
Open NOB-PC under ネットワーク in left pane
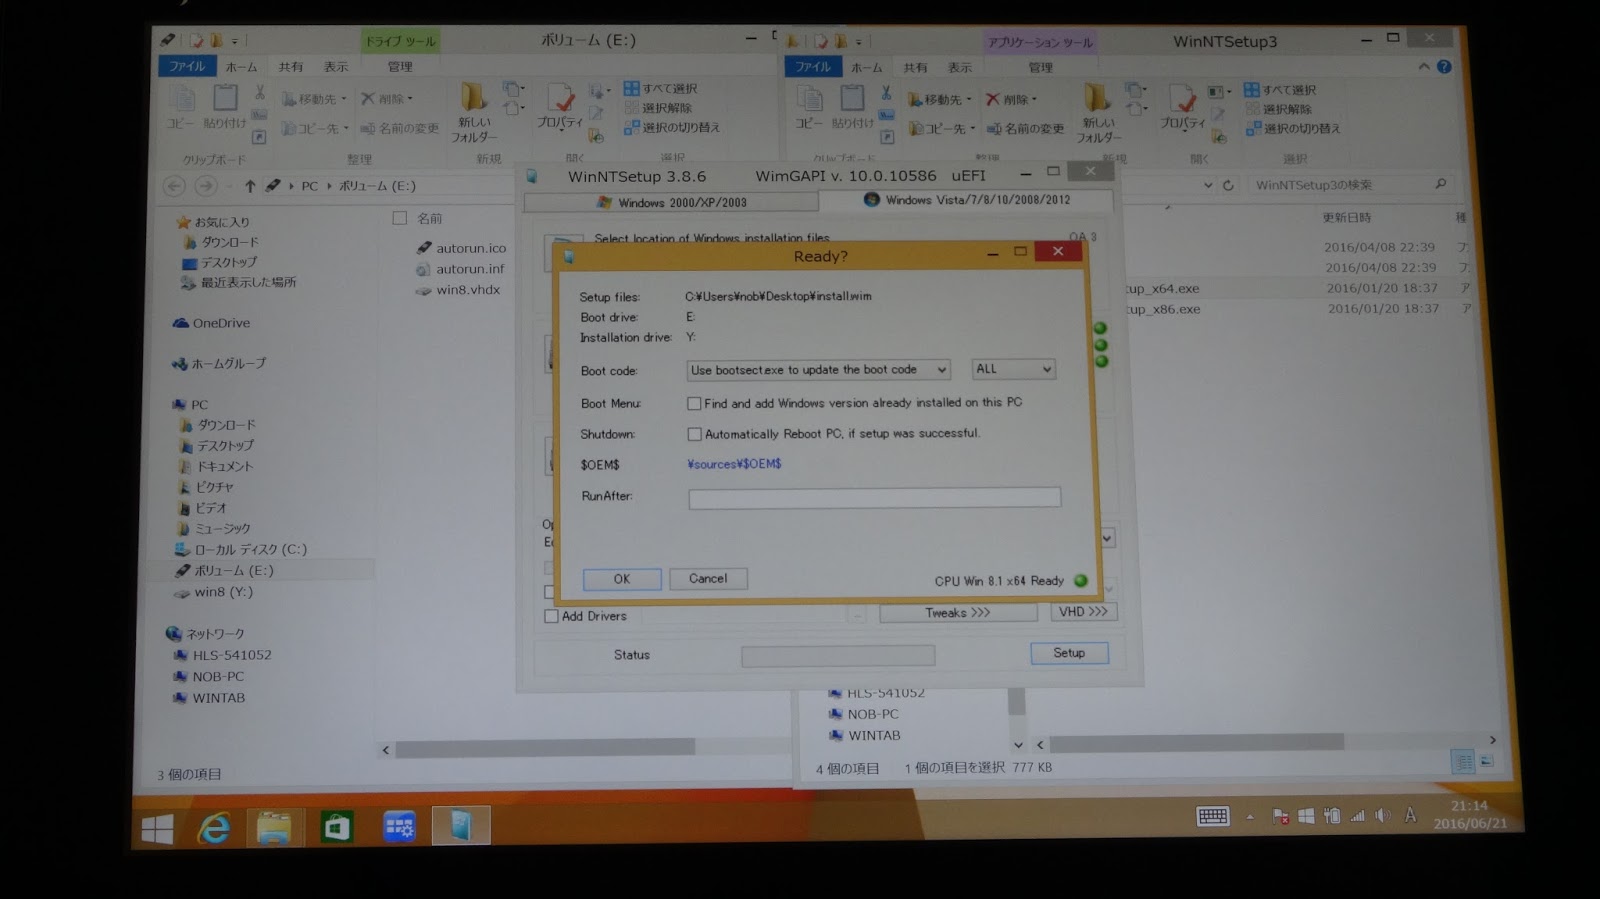click(209, 677)
